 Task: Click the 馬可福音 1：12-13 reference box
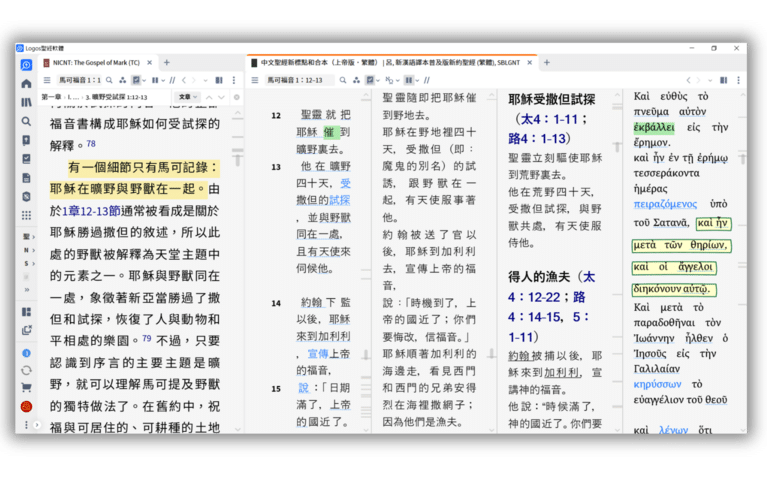pyautogui.click(x=299, y=80)
